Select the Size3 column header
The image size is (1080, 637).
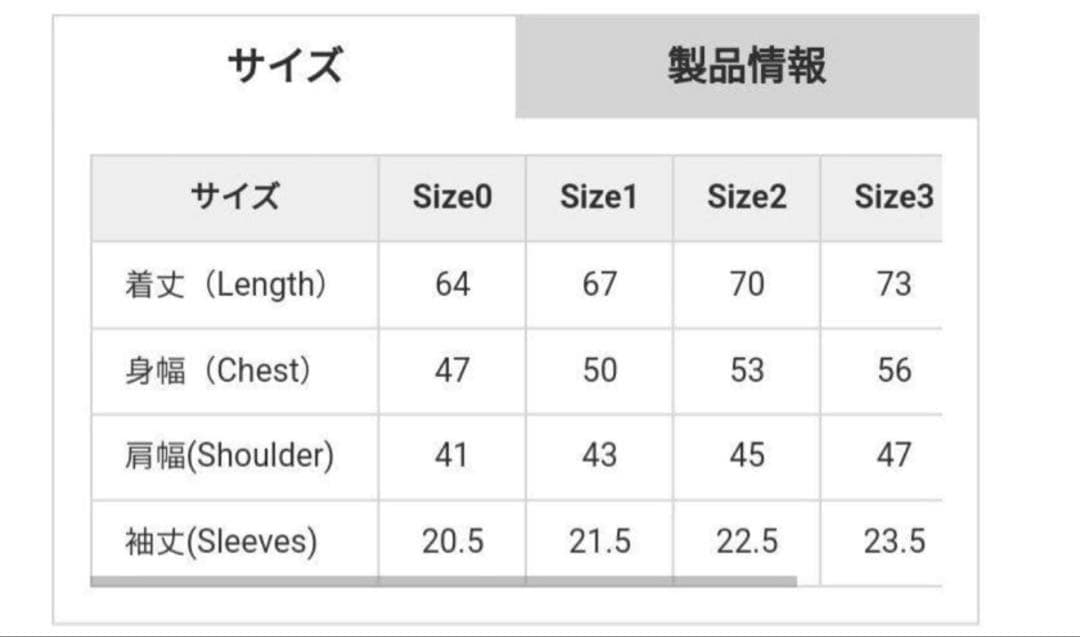pyautogui.click(x=893, y=196)
